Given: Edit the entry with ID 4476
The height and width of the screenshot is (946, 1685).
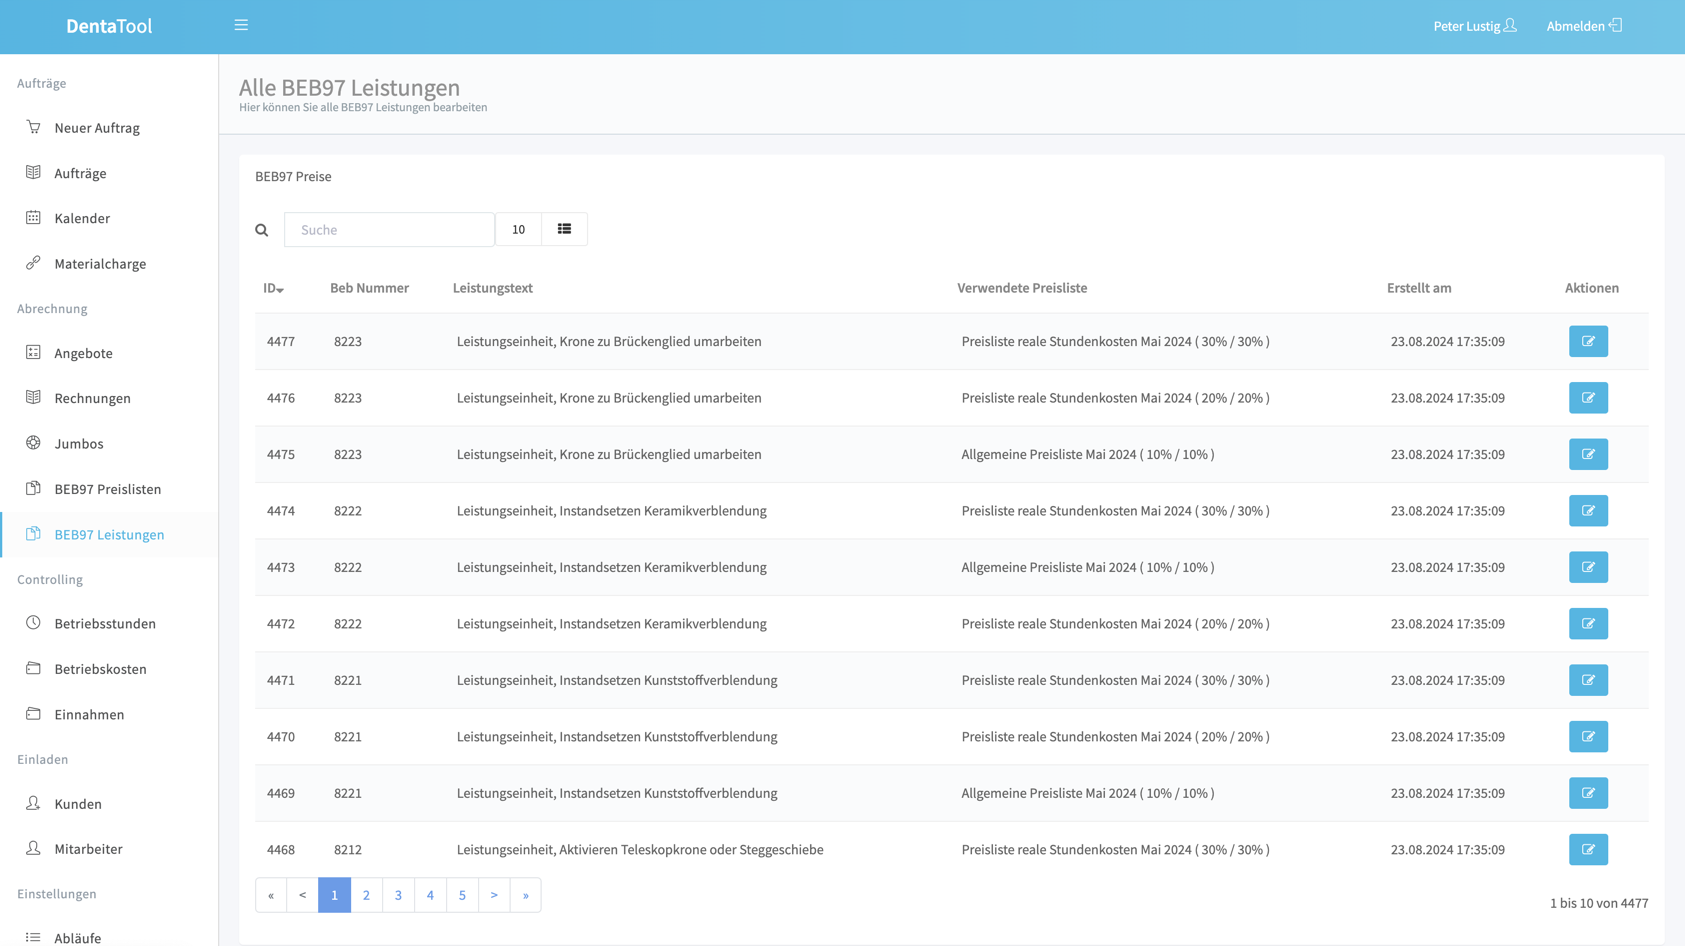Looking at the screenshot, I should pos(1588,398).
